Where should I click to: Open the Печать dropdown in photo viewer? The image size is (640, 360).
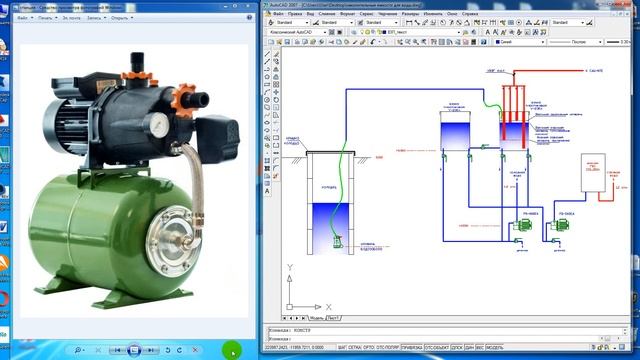point(47,18)
